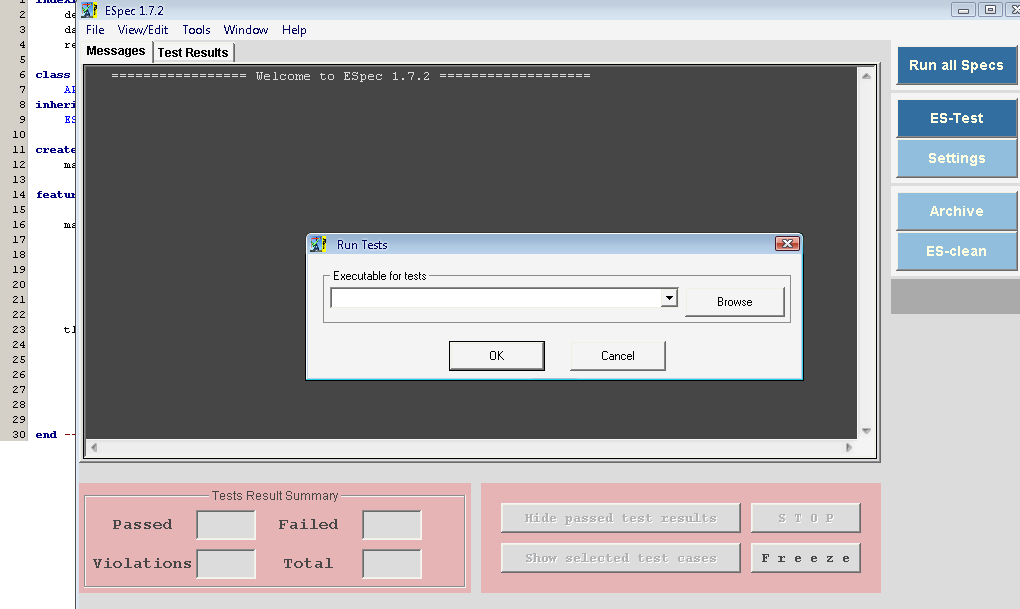Close the Run Tests dialog

click(x=787, y=243)
